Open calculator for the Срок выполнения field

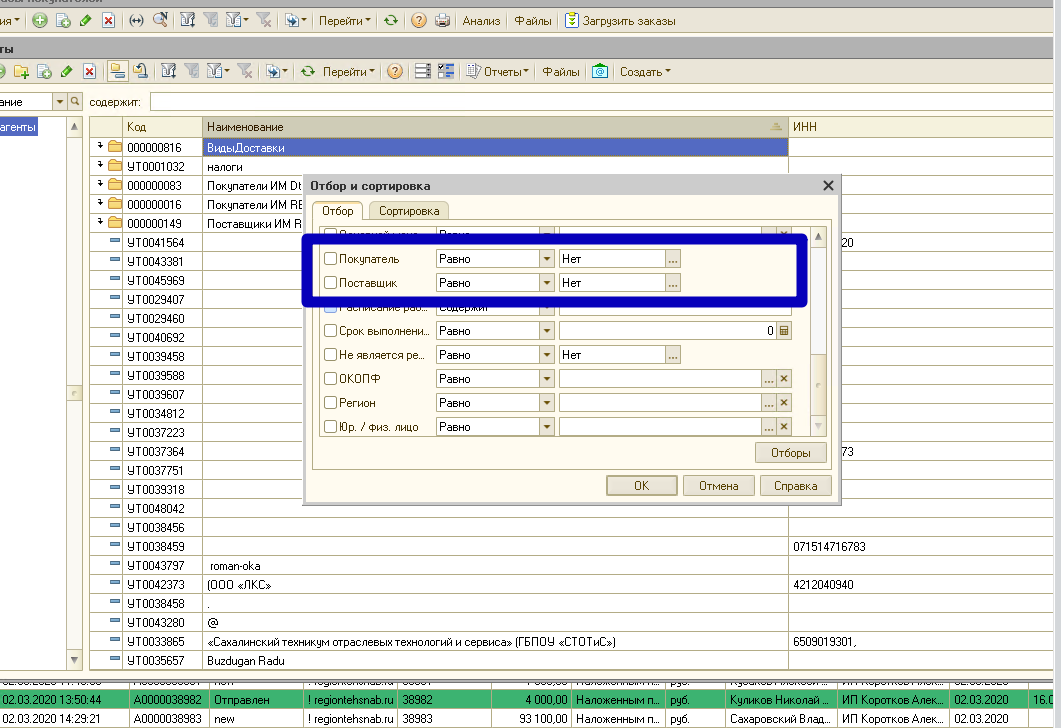(x=784, y=331)
